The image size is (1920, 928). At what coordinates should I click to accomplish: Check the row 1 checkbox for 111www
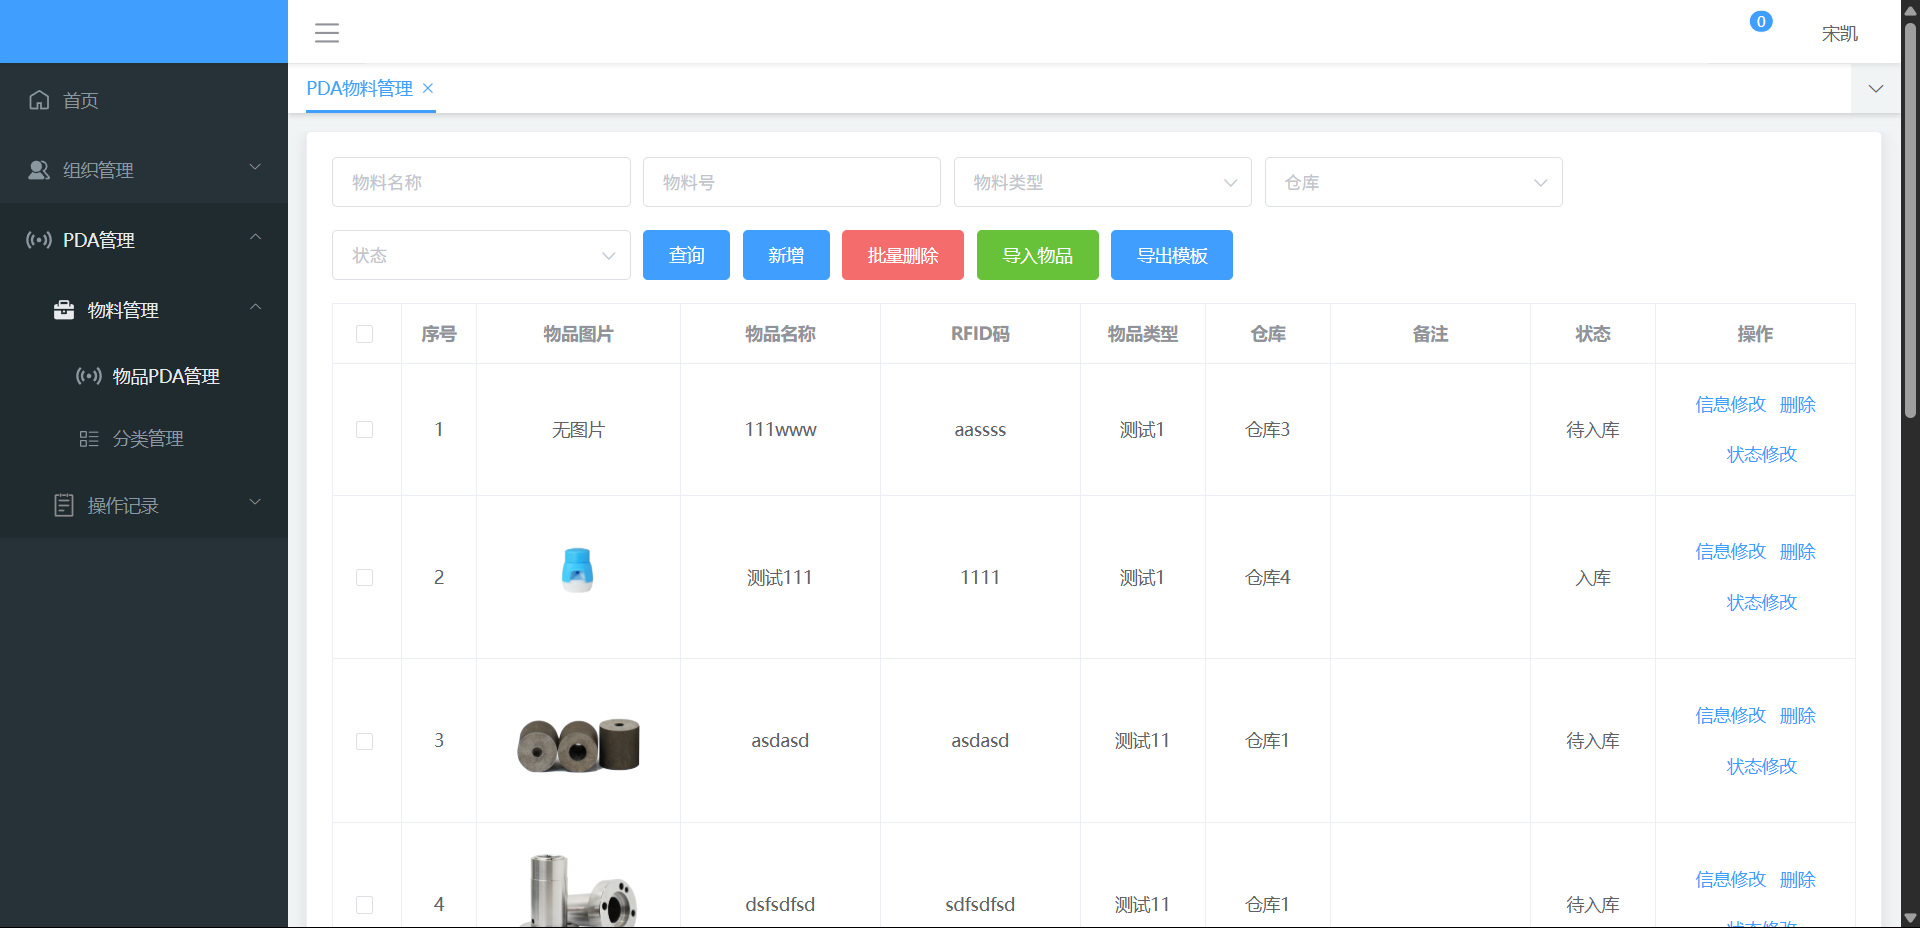pyautogui.click(x=365, y=430)
